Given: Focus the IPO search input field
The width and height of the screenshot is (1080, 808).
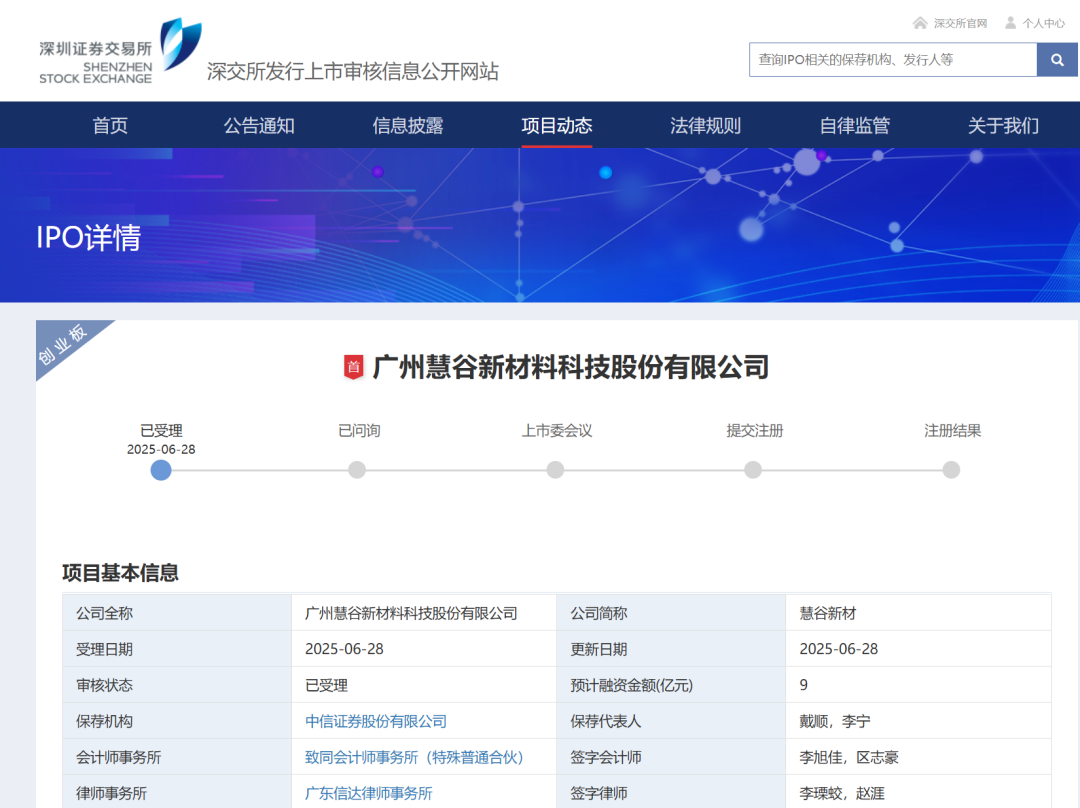Looking at the screenshot, I should point(893,60).
